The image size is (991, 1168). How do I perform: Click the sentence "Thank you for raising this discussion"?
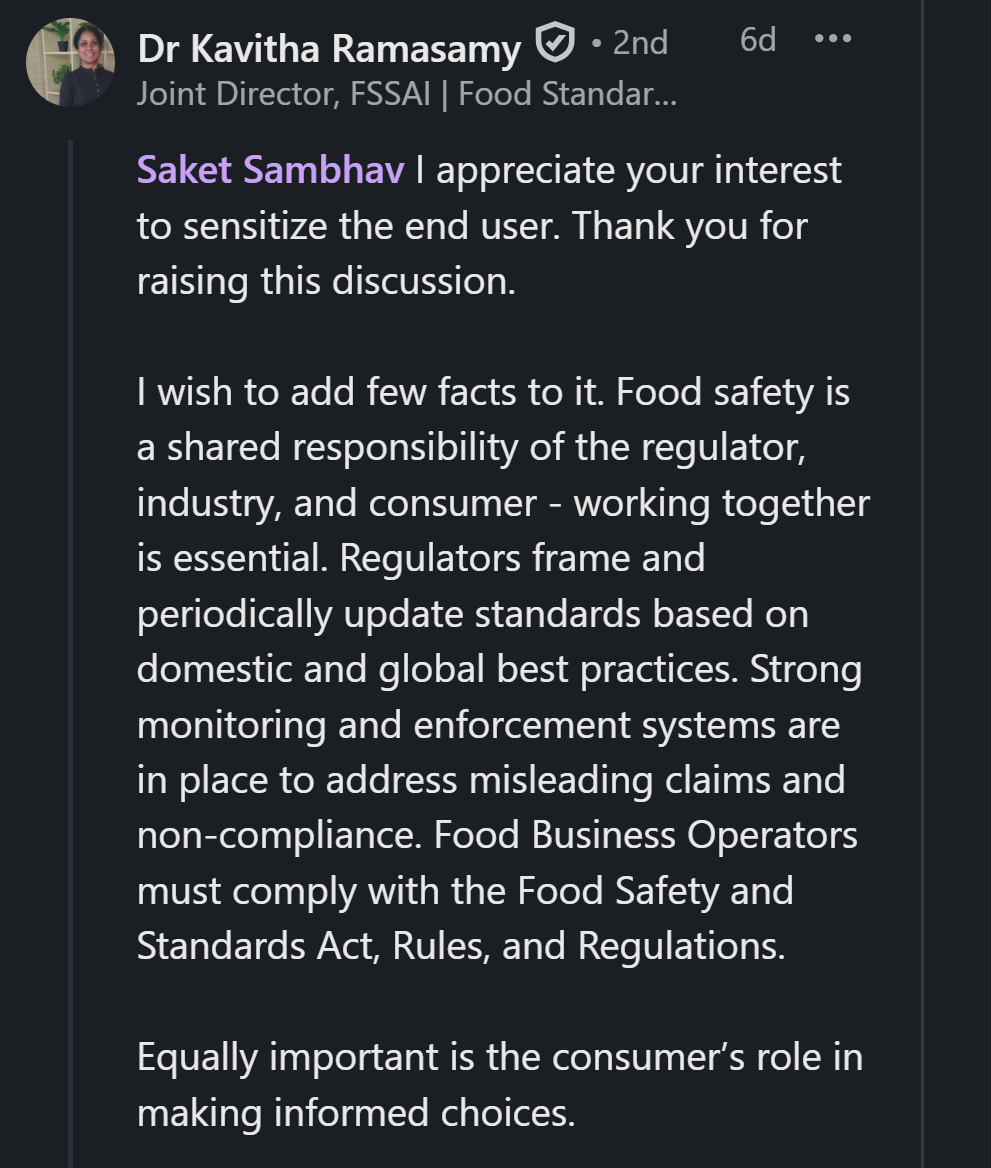pos(470,253)
